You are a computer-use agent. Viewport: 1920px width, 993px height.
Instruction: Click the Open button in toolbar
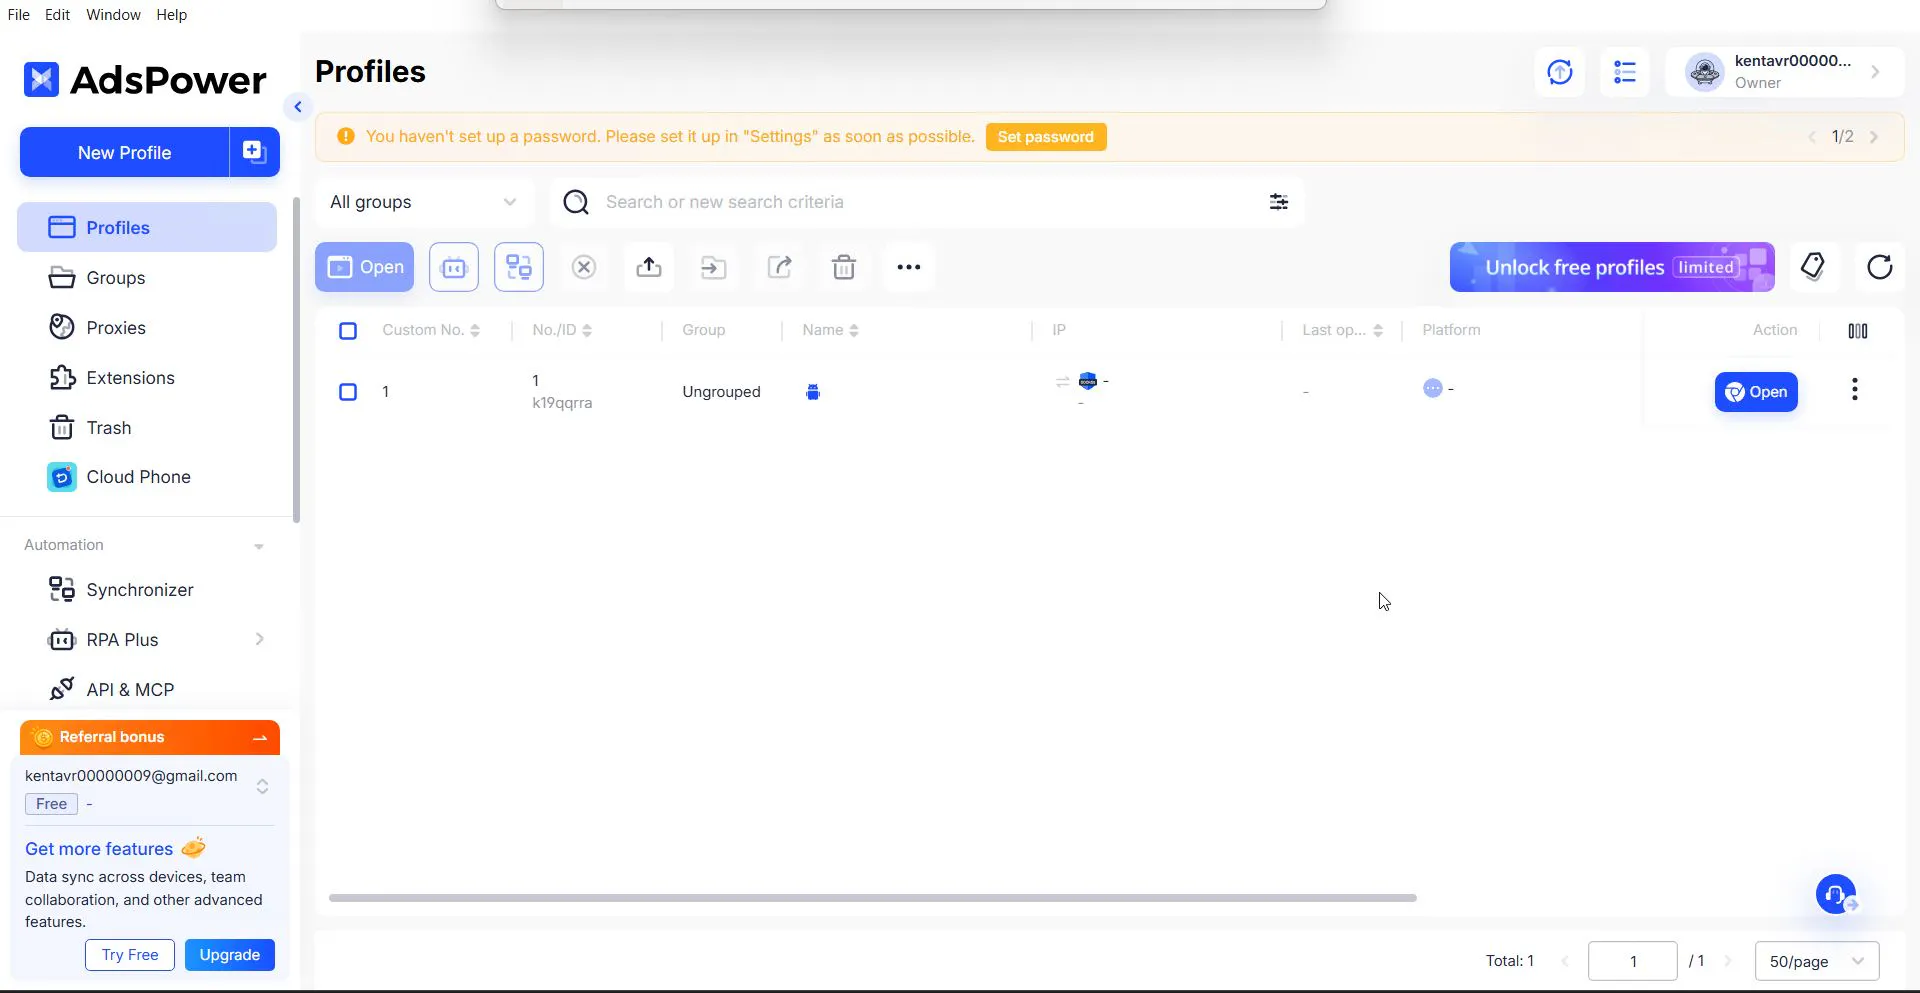click(x=364, y=267)
